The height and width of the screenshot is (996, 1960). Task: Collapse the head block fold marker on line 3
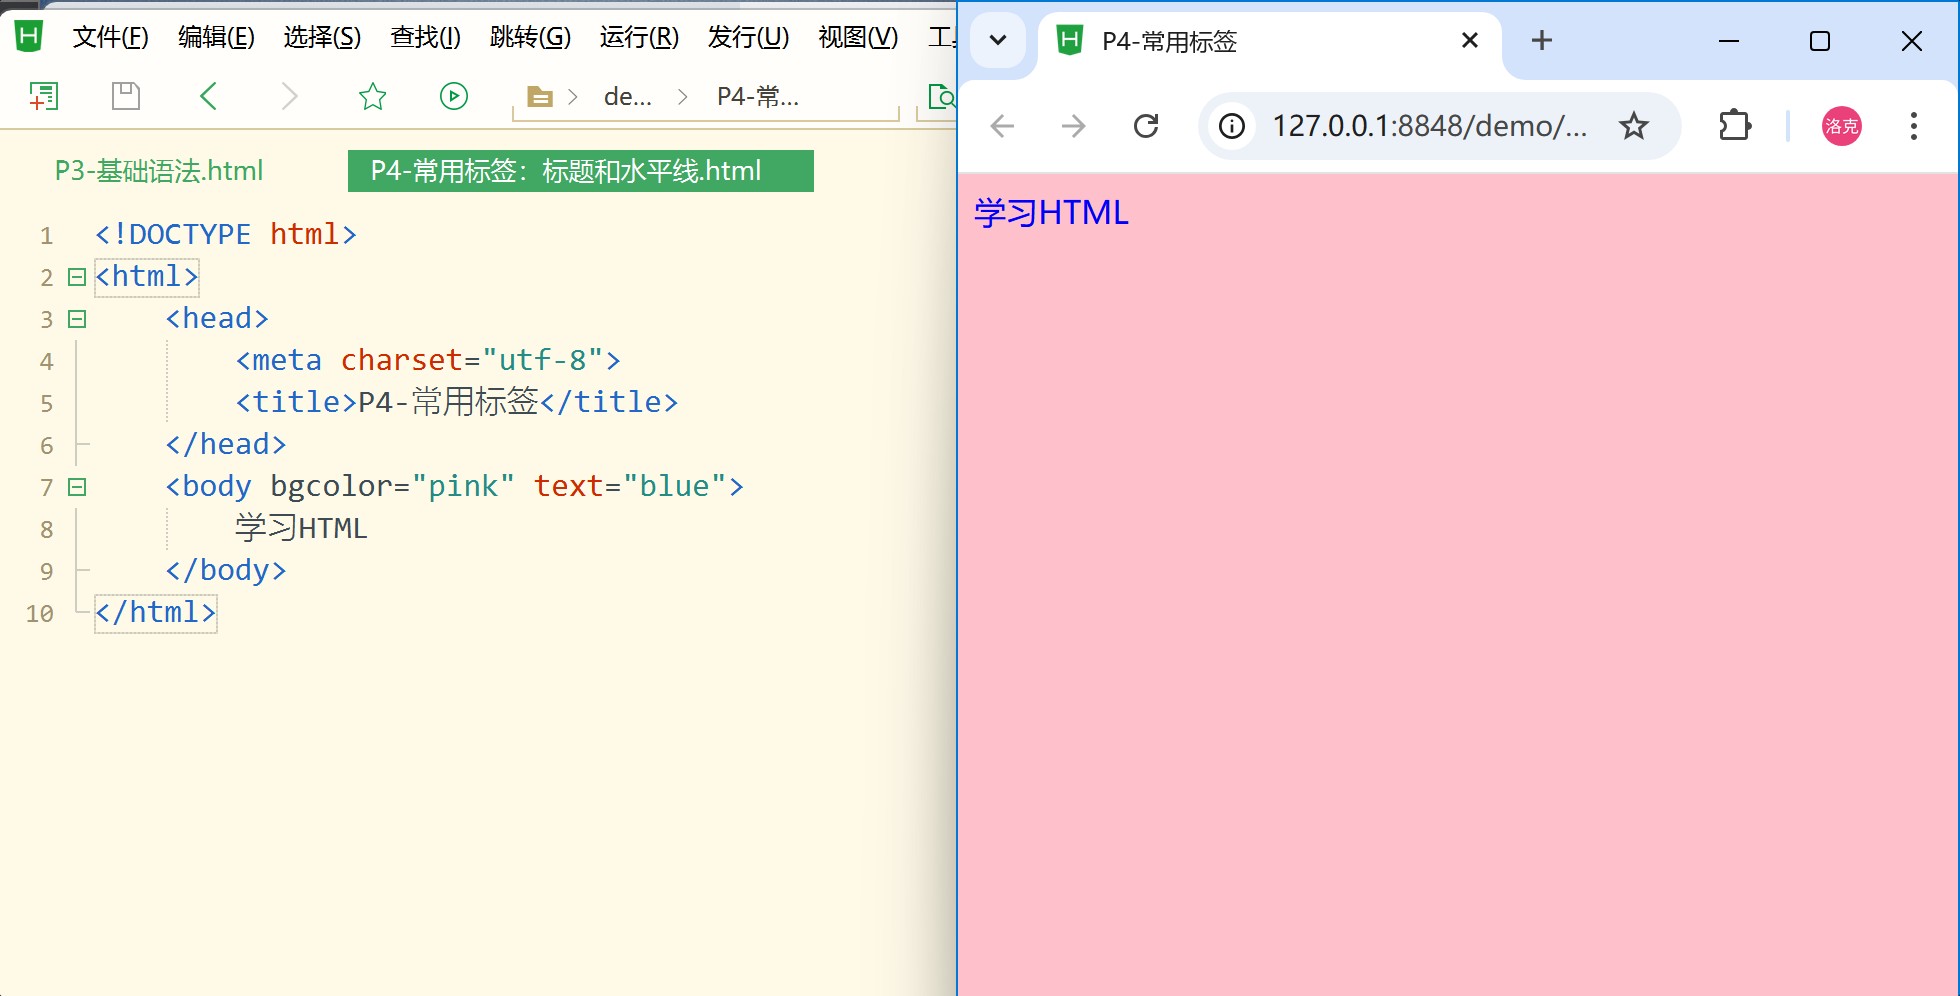(77, 319)
